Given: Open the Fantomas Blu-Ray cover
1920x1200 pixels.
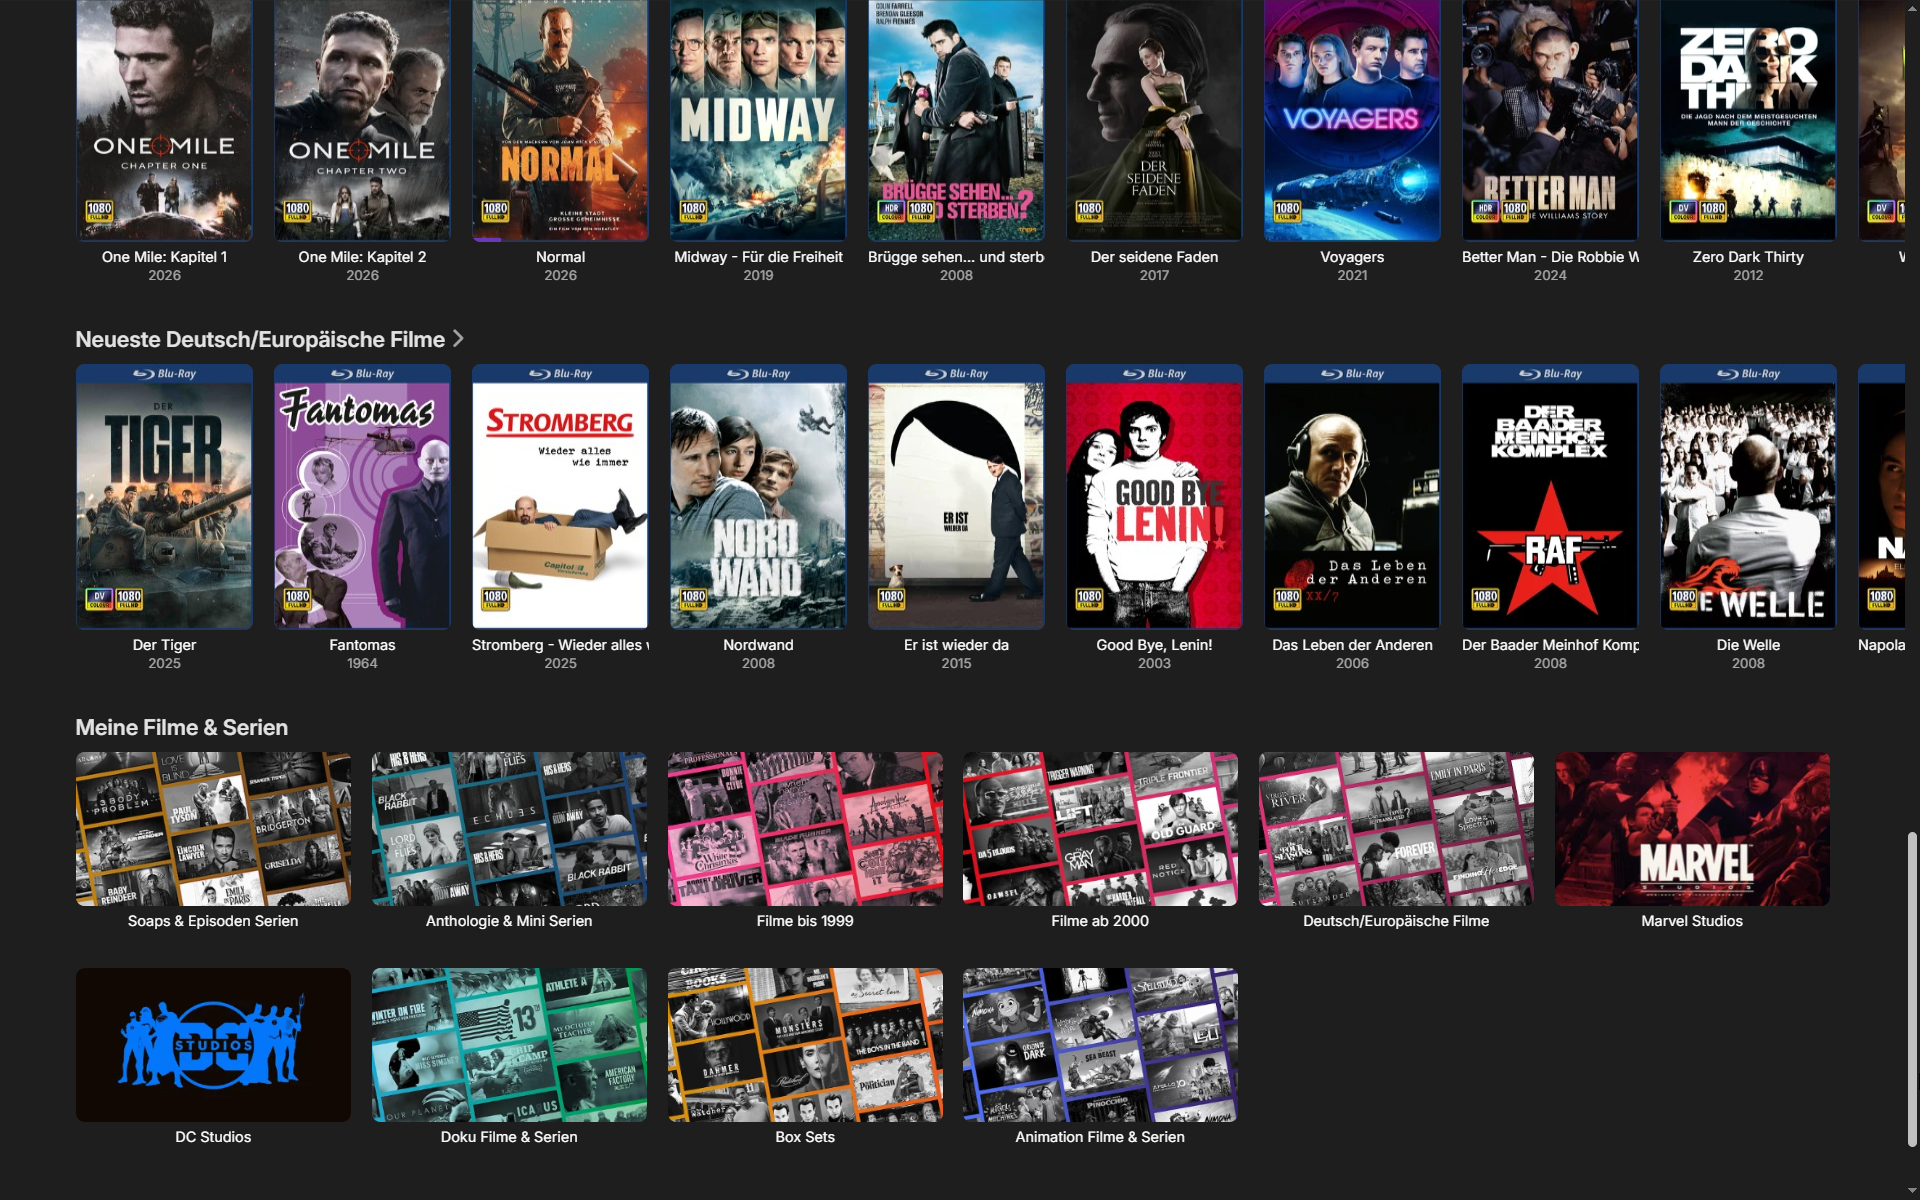Looking at the screenshot, I should coord(362,497).
